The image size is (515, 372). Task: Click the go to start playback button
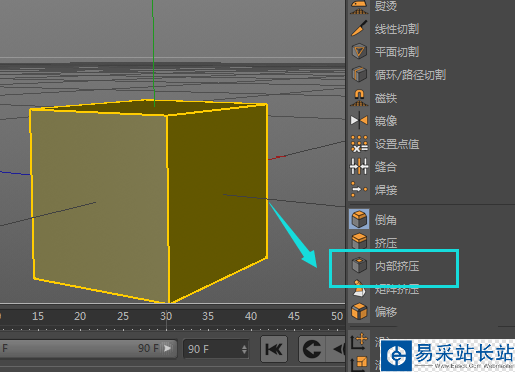pyautogui.click(x=274, y=349)
